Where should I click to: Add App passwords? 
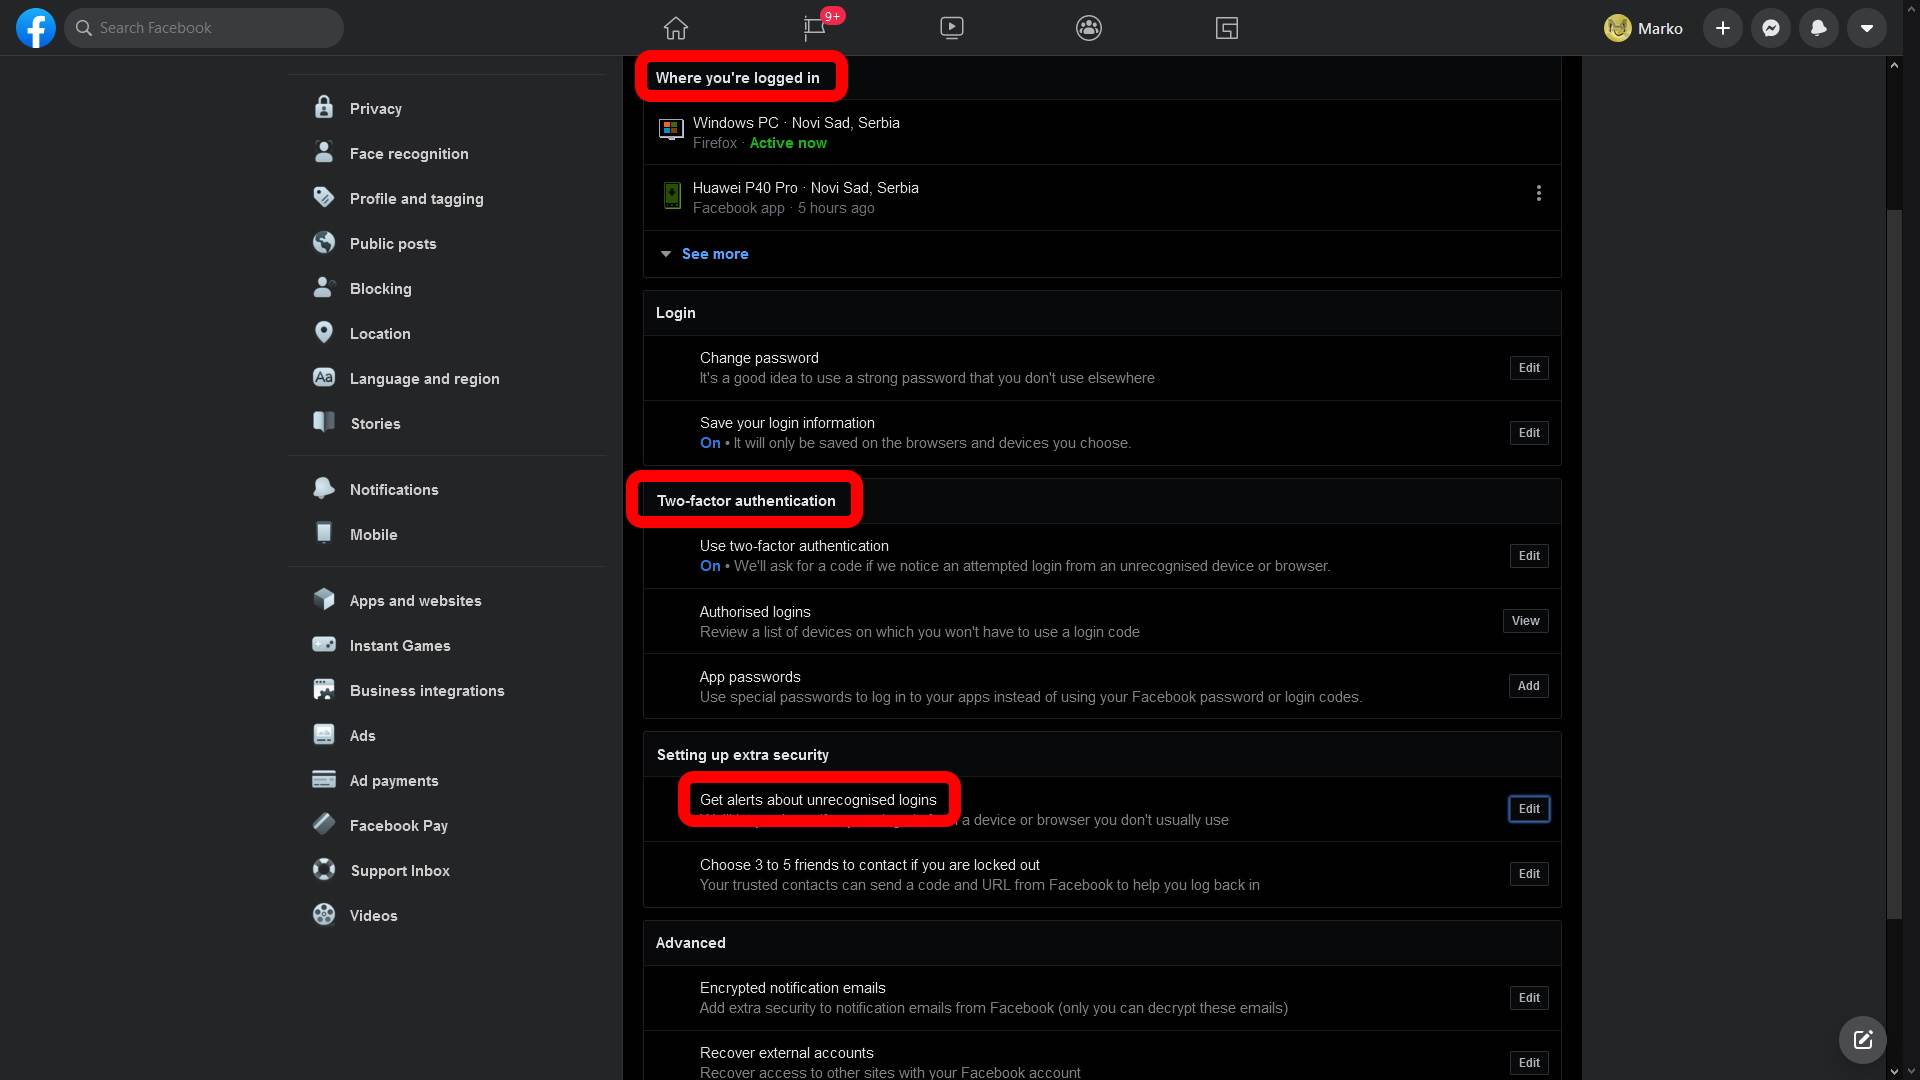[1528, 686]
